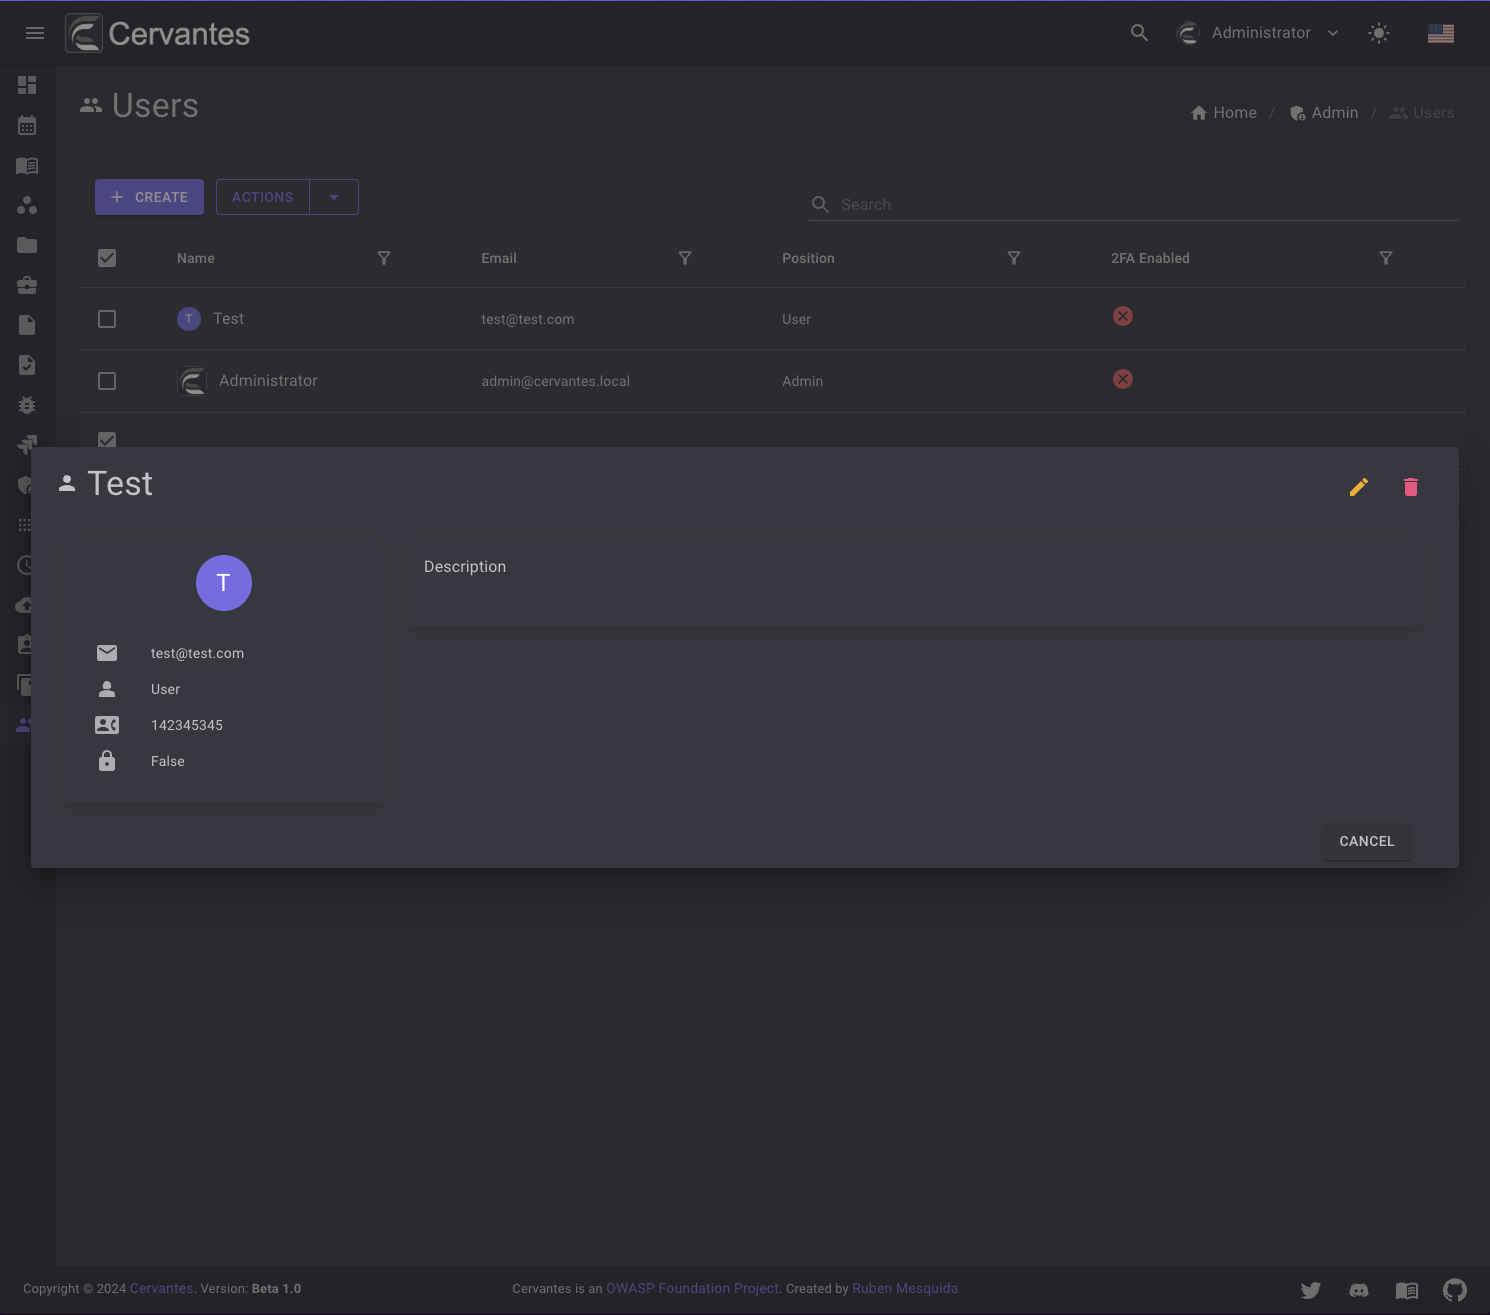Expand the Administrator account menu chevron

(1333, 33)
